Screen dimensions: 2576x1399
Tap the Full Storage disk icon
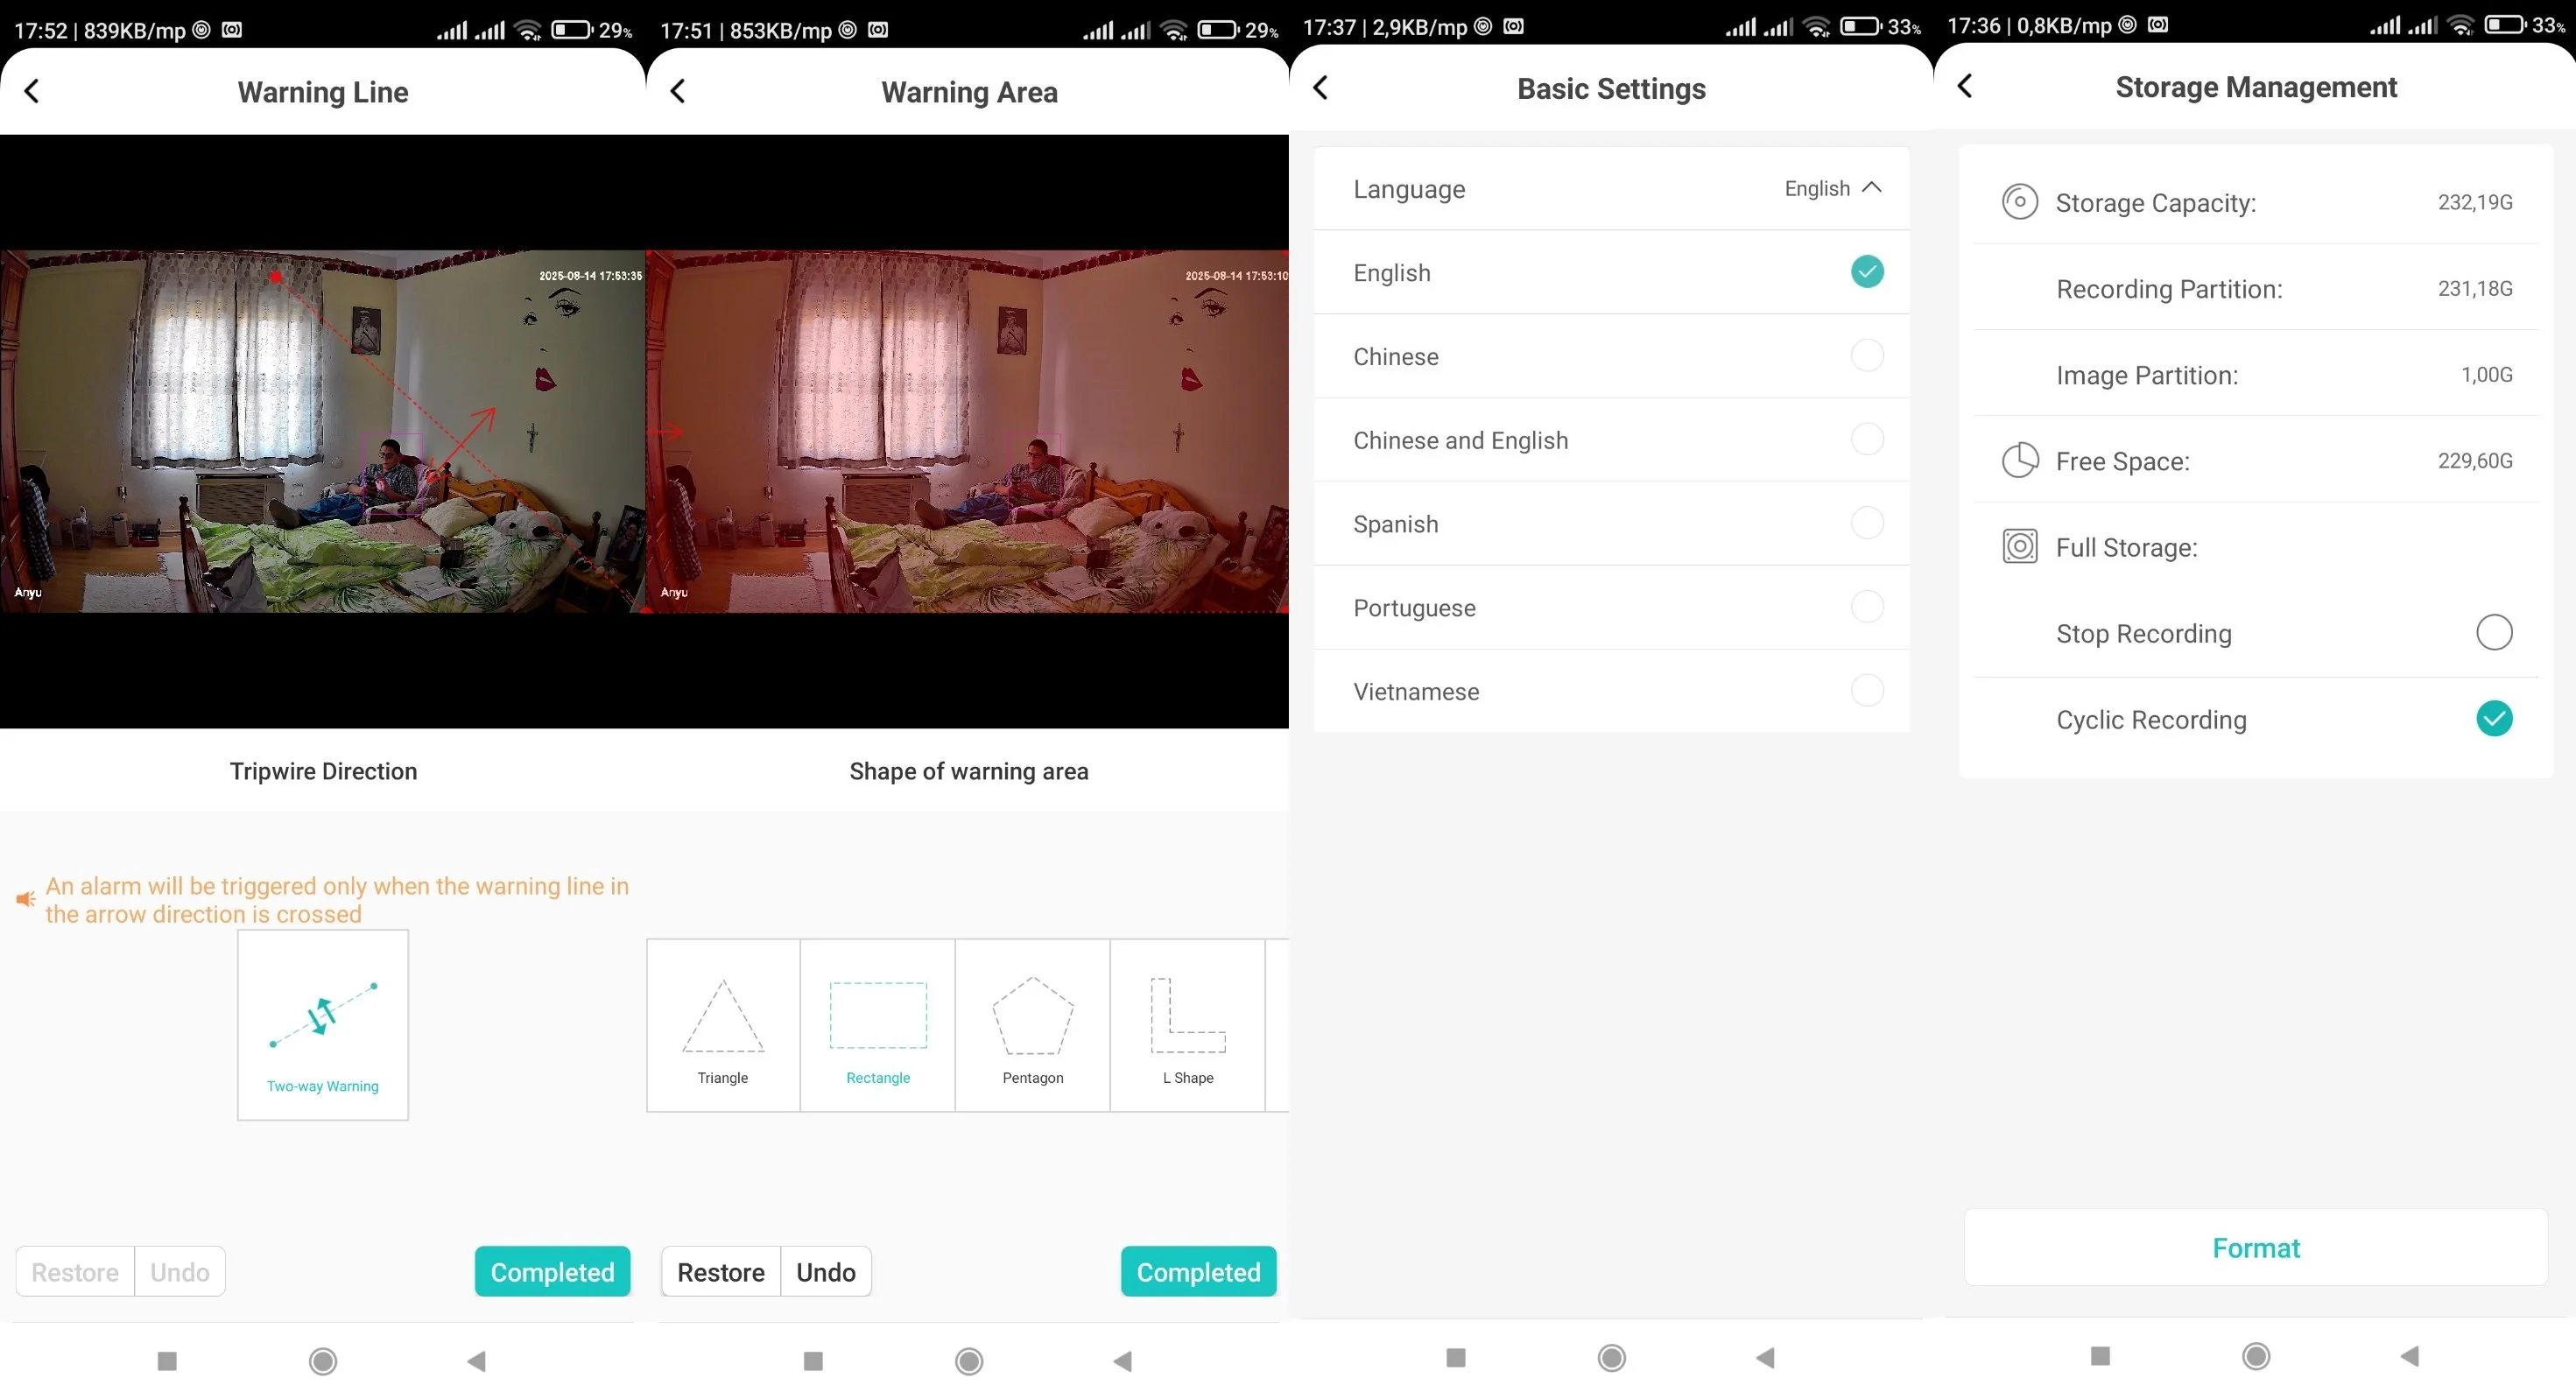tap(2019, 547)
